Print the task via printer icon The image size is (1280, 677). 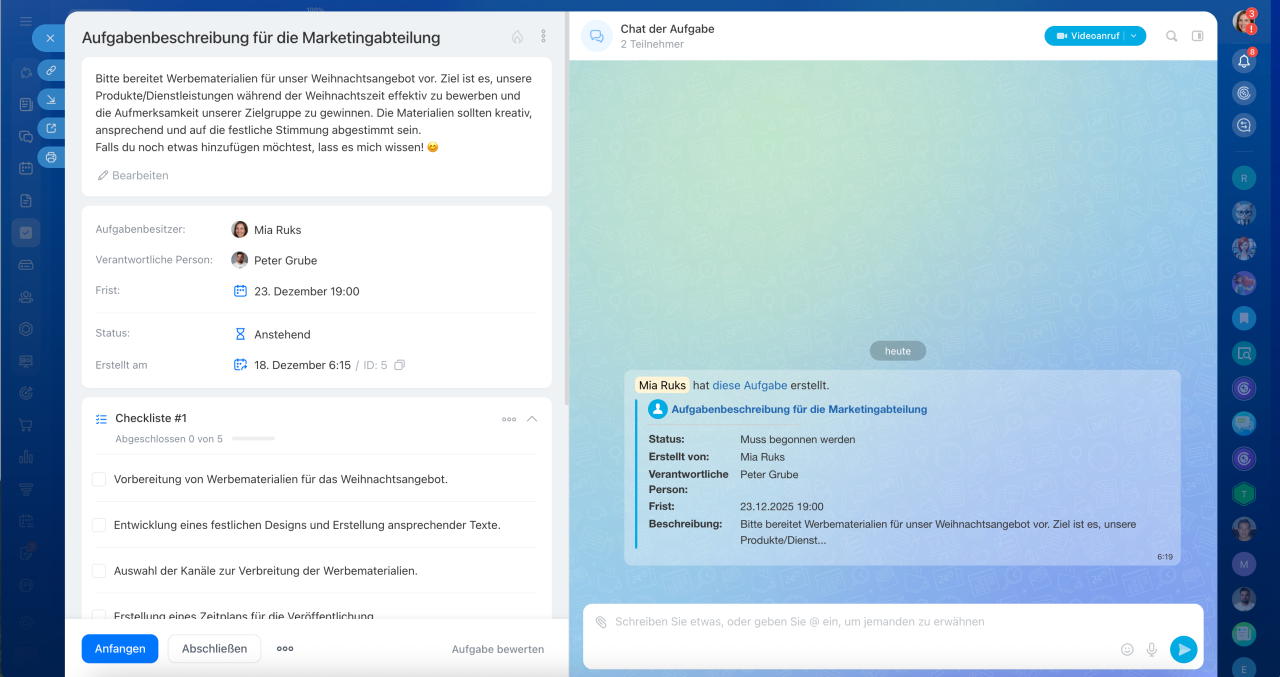click(x=51, y=157)
